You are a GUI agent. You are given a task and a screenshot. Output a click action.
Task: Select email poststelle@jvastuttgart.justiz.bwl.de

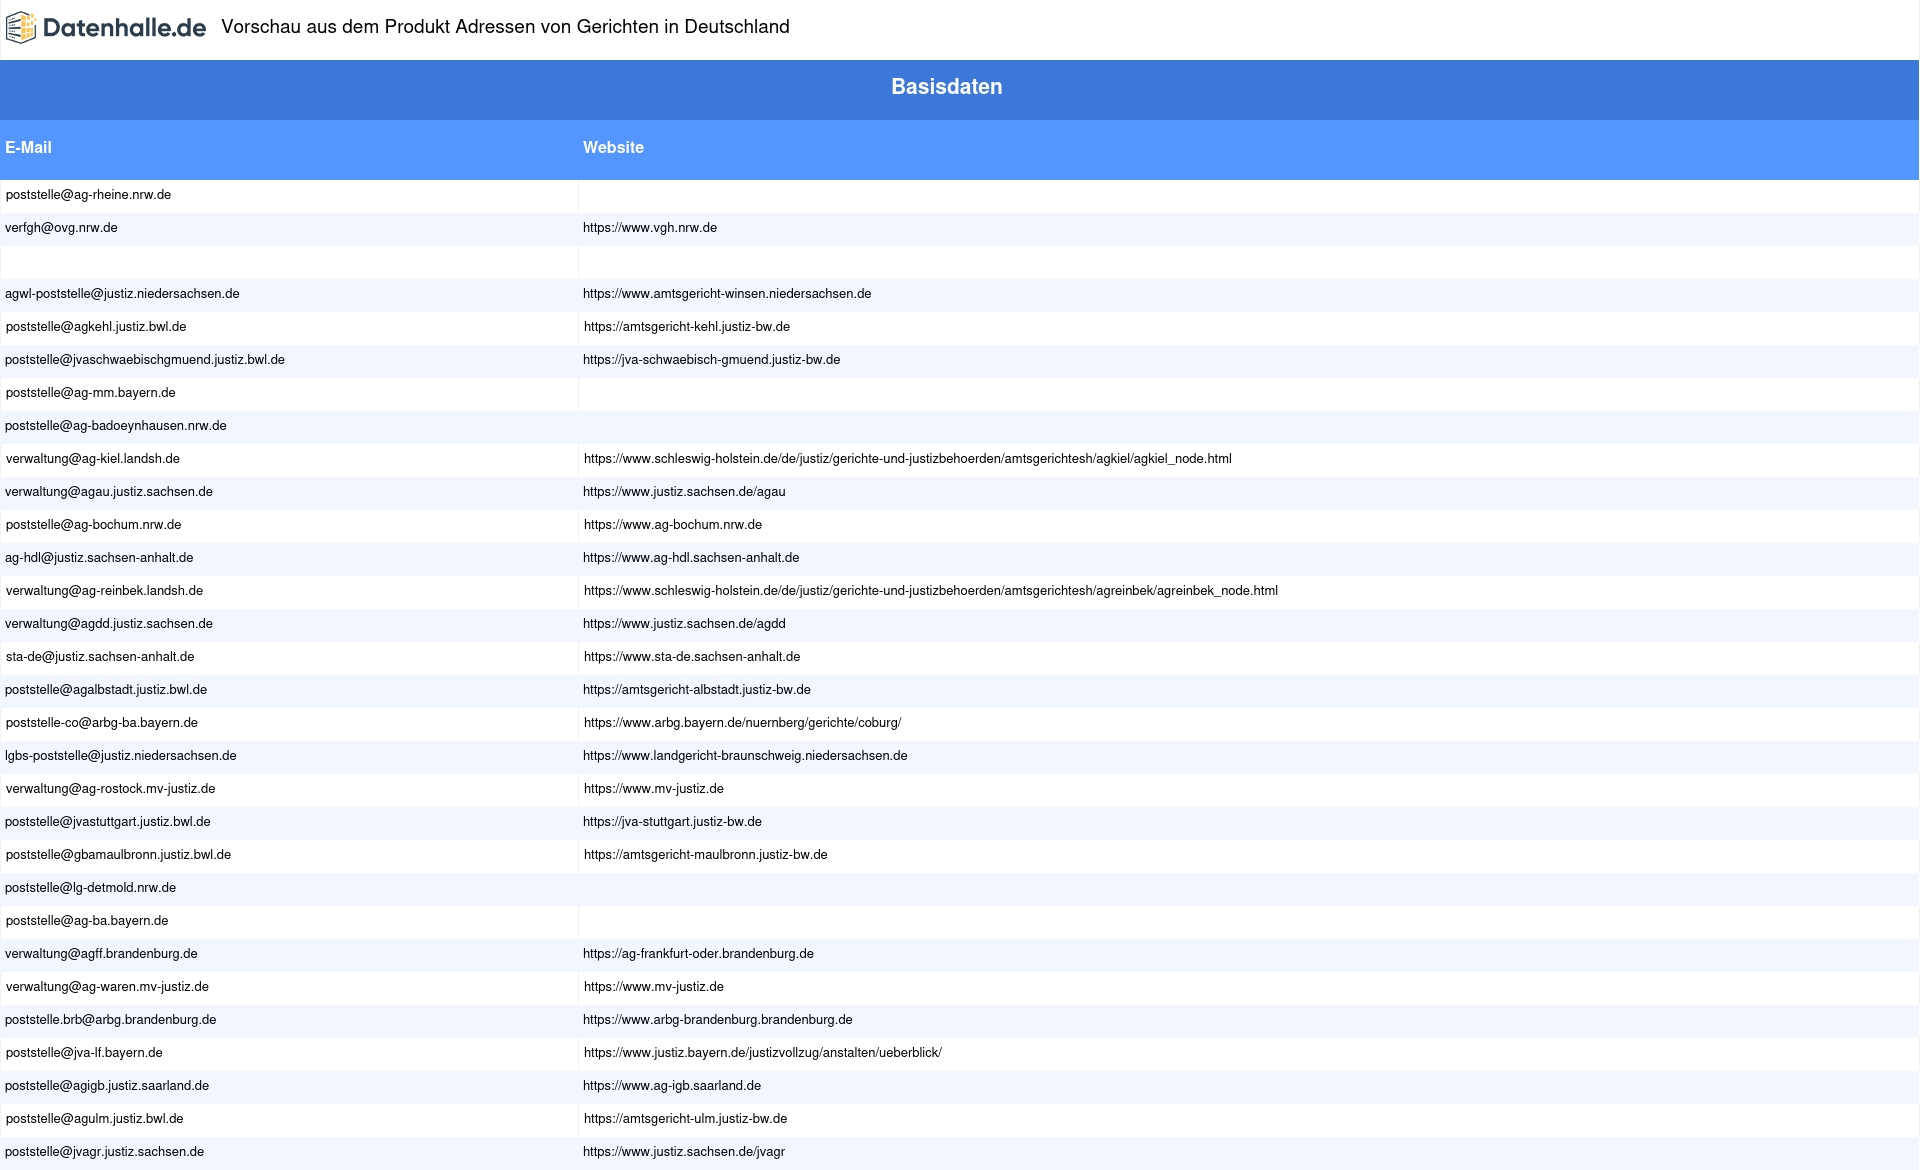pyautogui.click(x=108, y=822)
